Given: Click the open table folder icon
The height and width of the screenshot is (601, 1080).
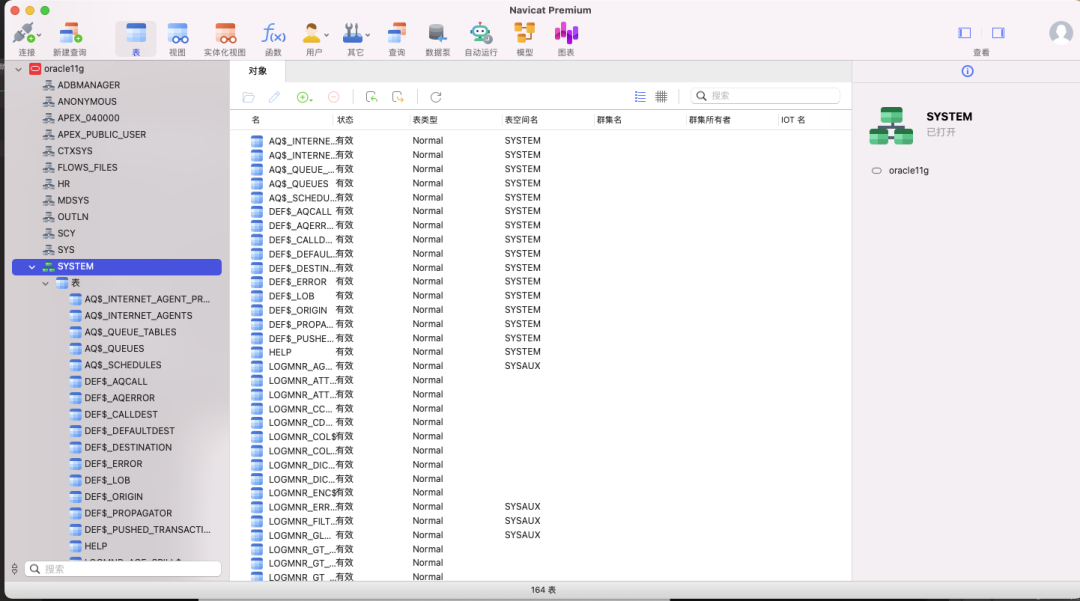Looking at the screenshot, I should (x=249, y=97).
